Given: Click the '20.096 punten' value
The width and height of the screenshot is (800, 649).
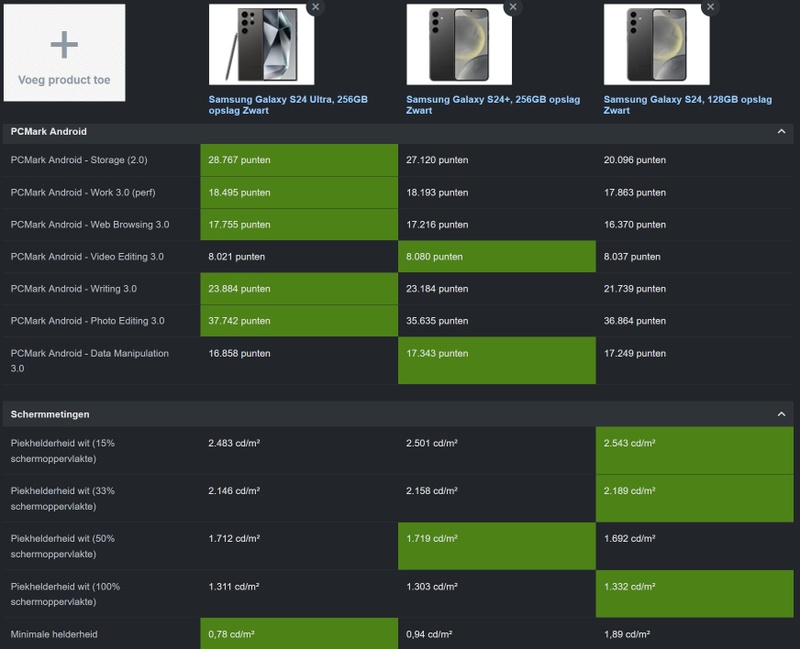Looking at the screenshot, I should (635, 160).
